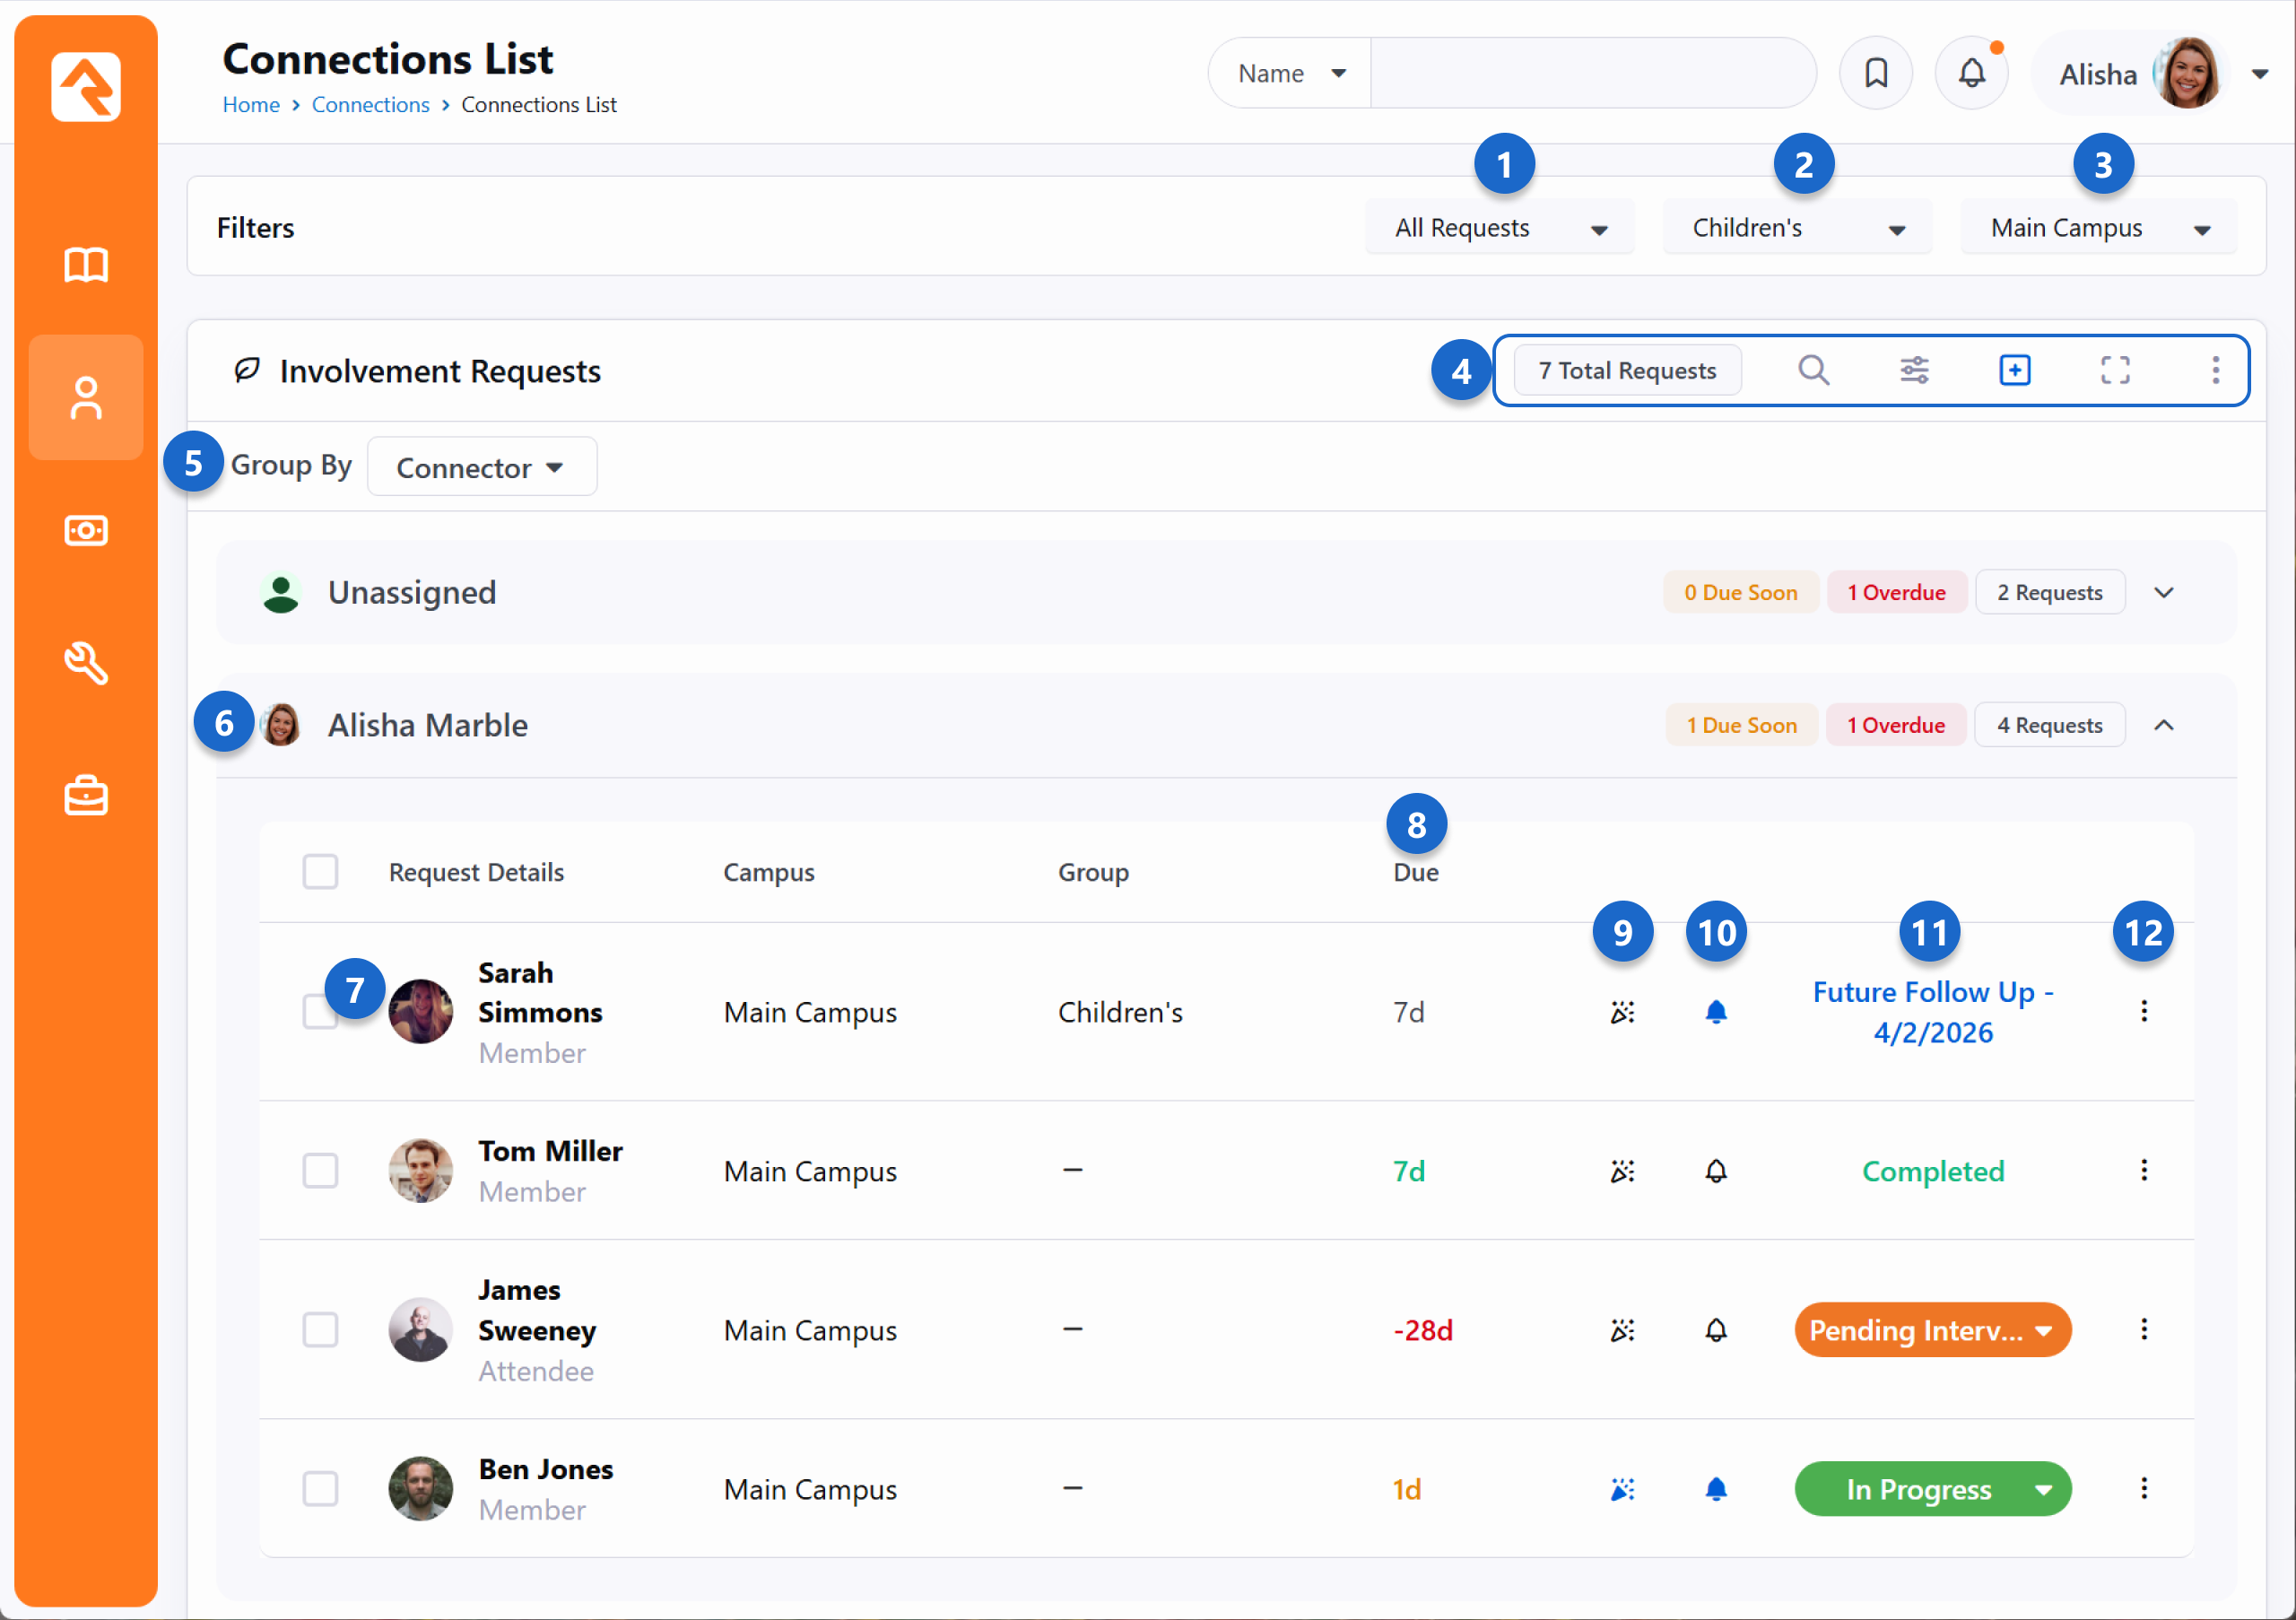Image resolution: width=2296 pixels, height=1620 pixels.
Task: Tick the checkbox for Ben Jones
Action: pyautogui.click(x=320, y=1488)
